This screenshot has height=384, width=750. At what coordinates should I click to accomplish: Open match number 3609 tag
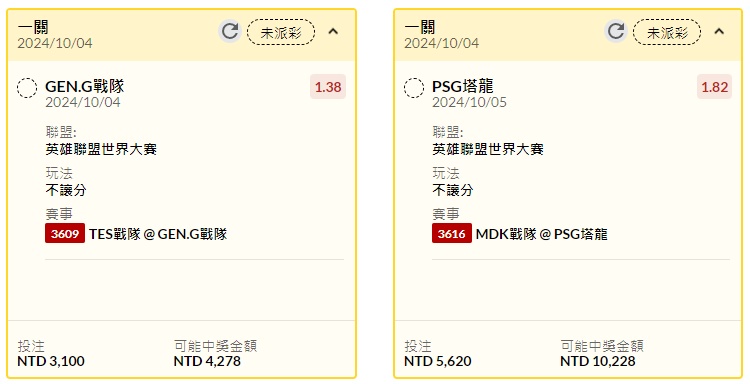pyautogui.click(x=65, y=234)
